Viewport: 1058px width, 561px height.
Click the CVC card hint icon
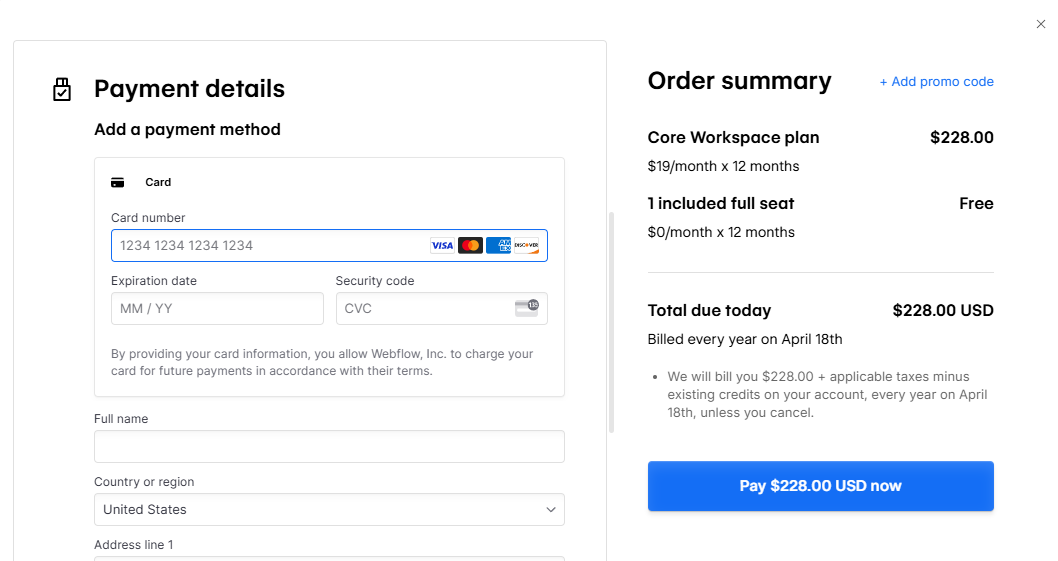coord(527,308)
